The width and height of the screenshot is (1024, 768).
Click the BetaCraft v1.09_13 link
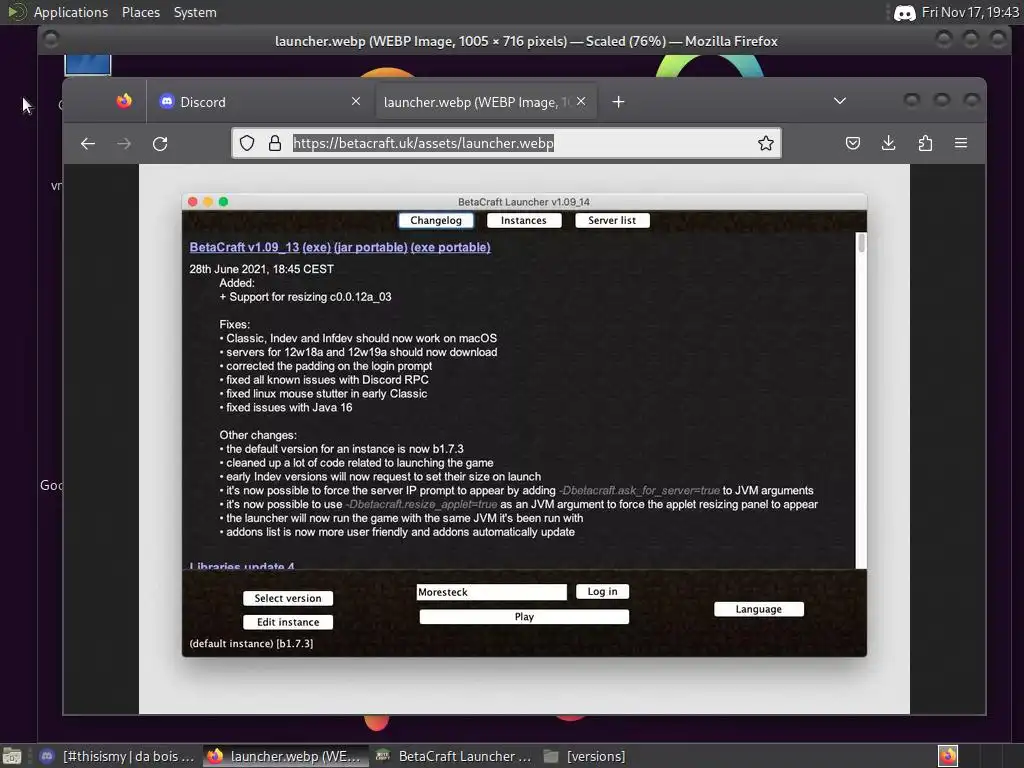pyautogui.click(x=244, y=248)
